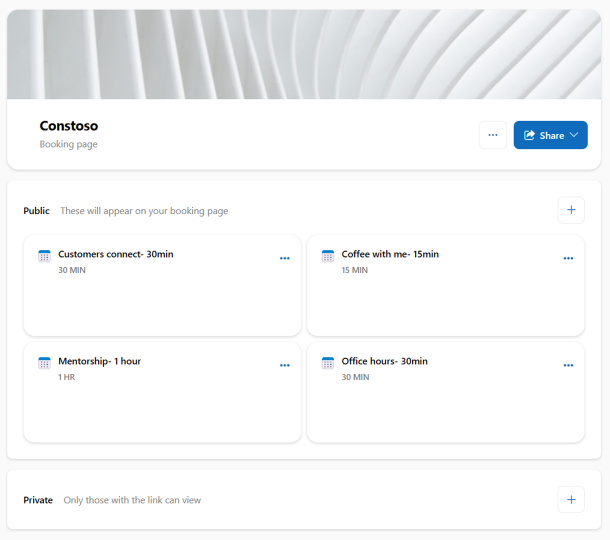Click the Private section heading
The image size is (610, 540).
[x=38, y=500]
